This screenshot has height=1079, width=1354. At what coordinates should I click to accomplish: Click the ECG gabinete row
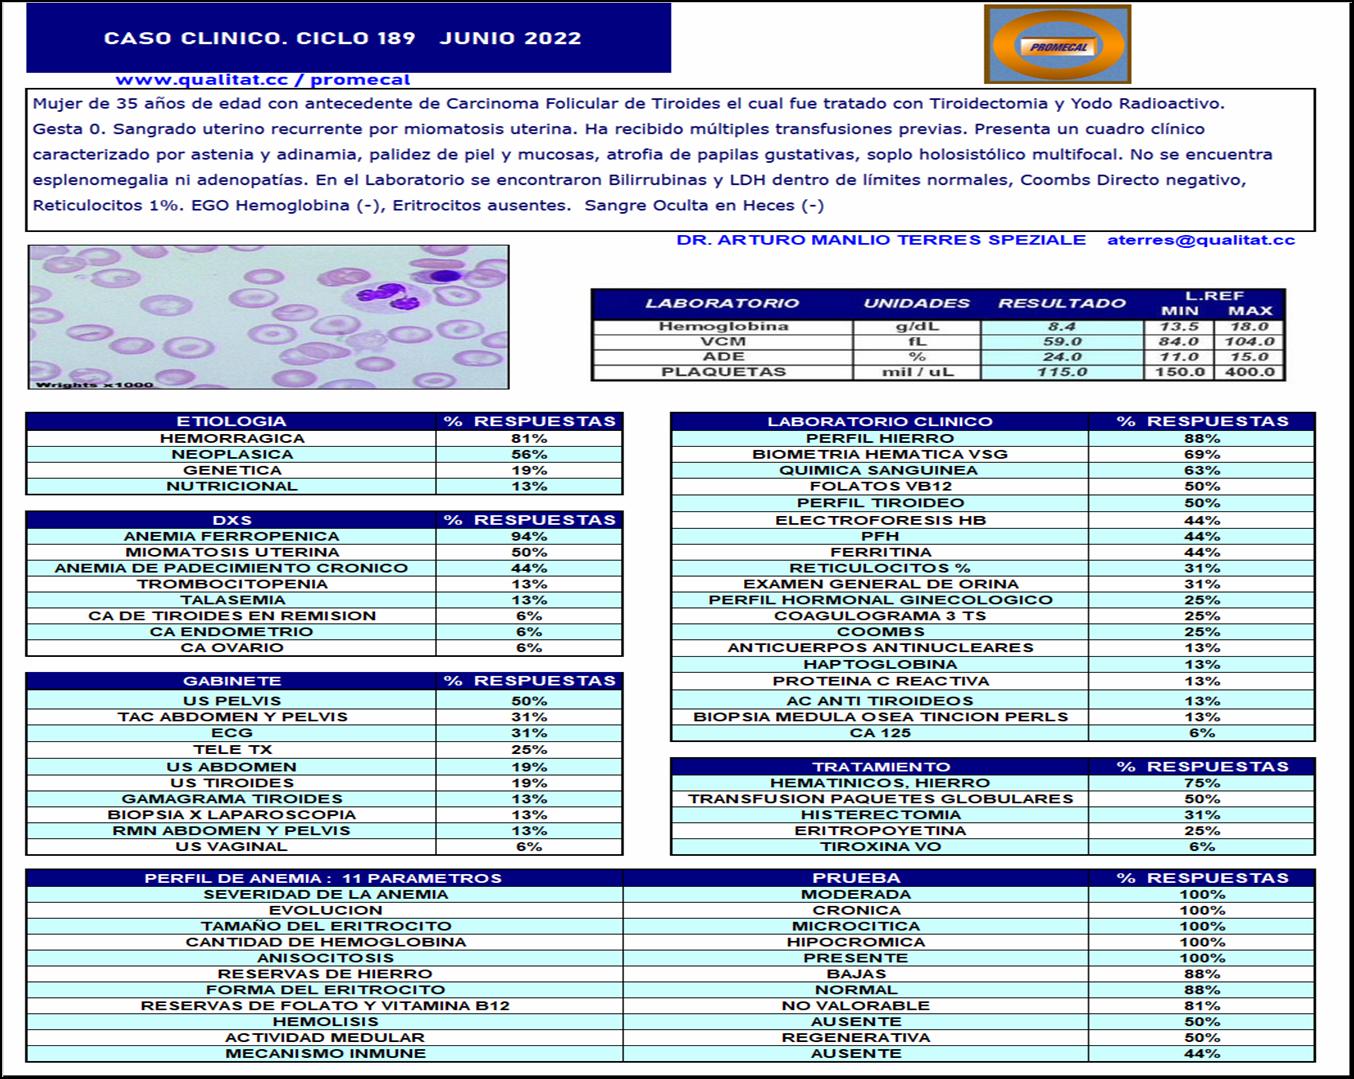[324, 733]
